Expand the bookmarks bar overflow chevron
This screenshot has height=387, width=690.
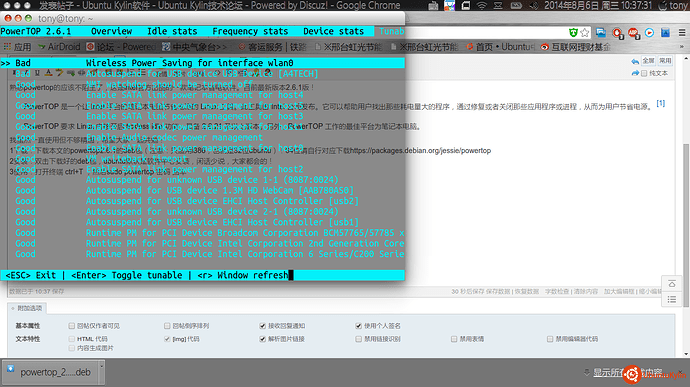682,47
